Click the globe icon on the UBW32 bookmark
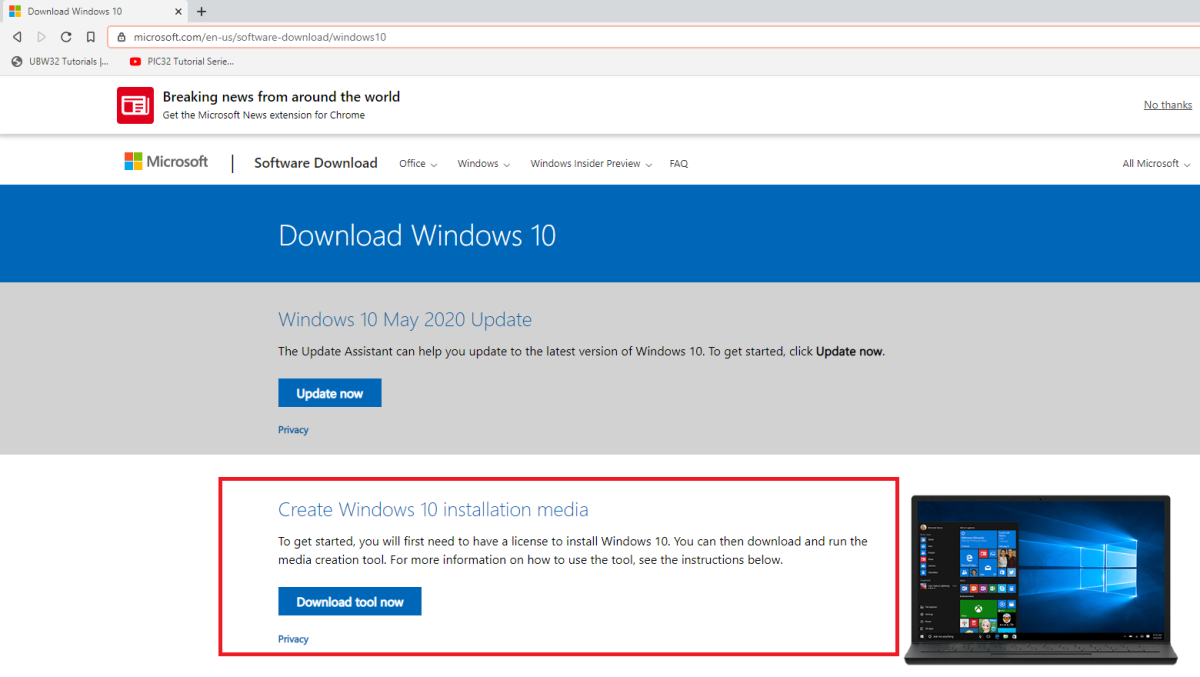Screen dimensions: 1200x677 15,60
